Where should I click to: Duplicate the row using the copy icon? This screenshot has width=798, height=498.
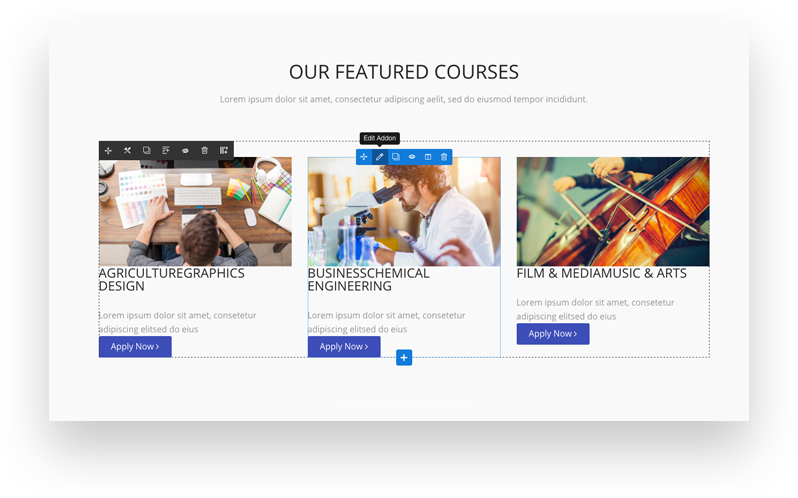(147, 151)
